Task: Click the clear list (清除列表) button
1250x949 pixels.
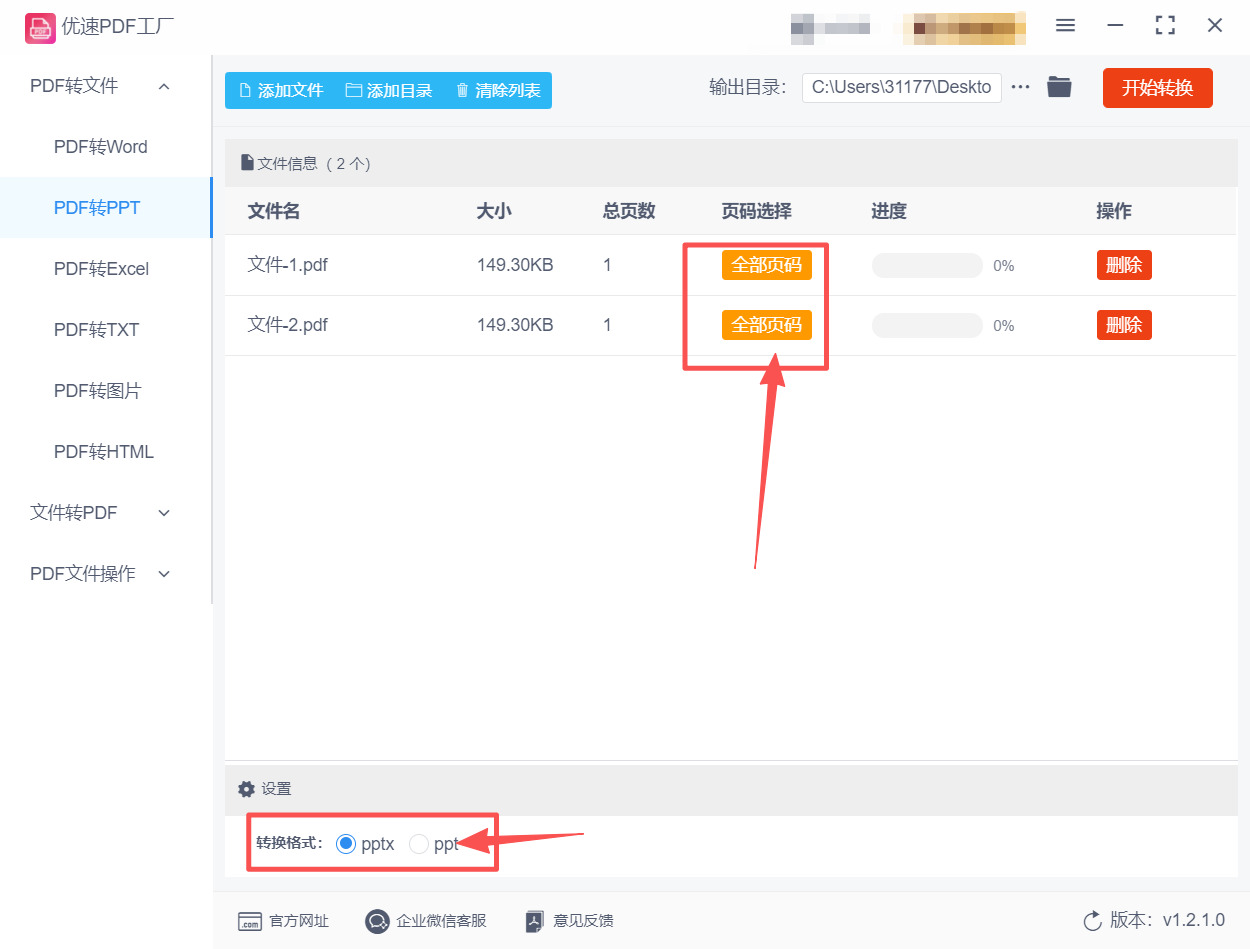Action: (x=498, y=90)
